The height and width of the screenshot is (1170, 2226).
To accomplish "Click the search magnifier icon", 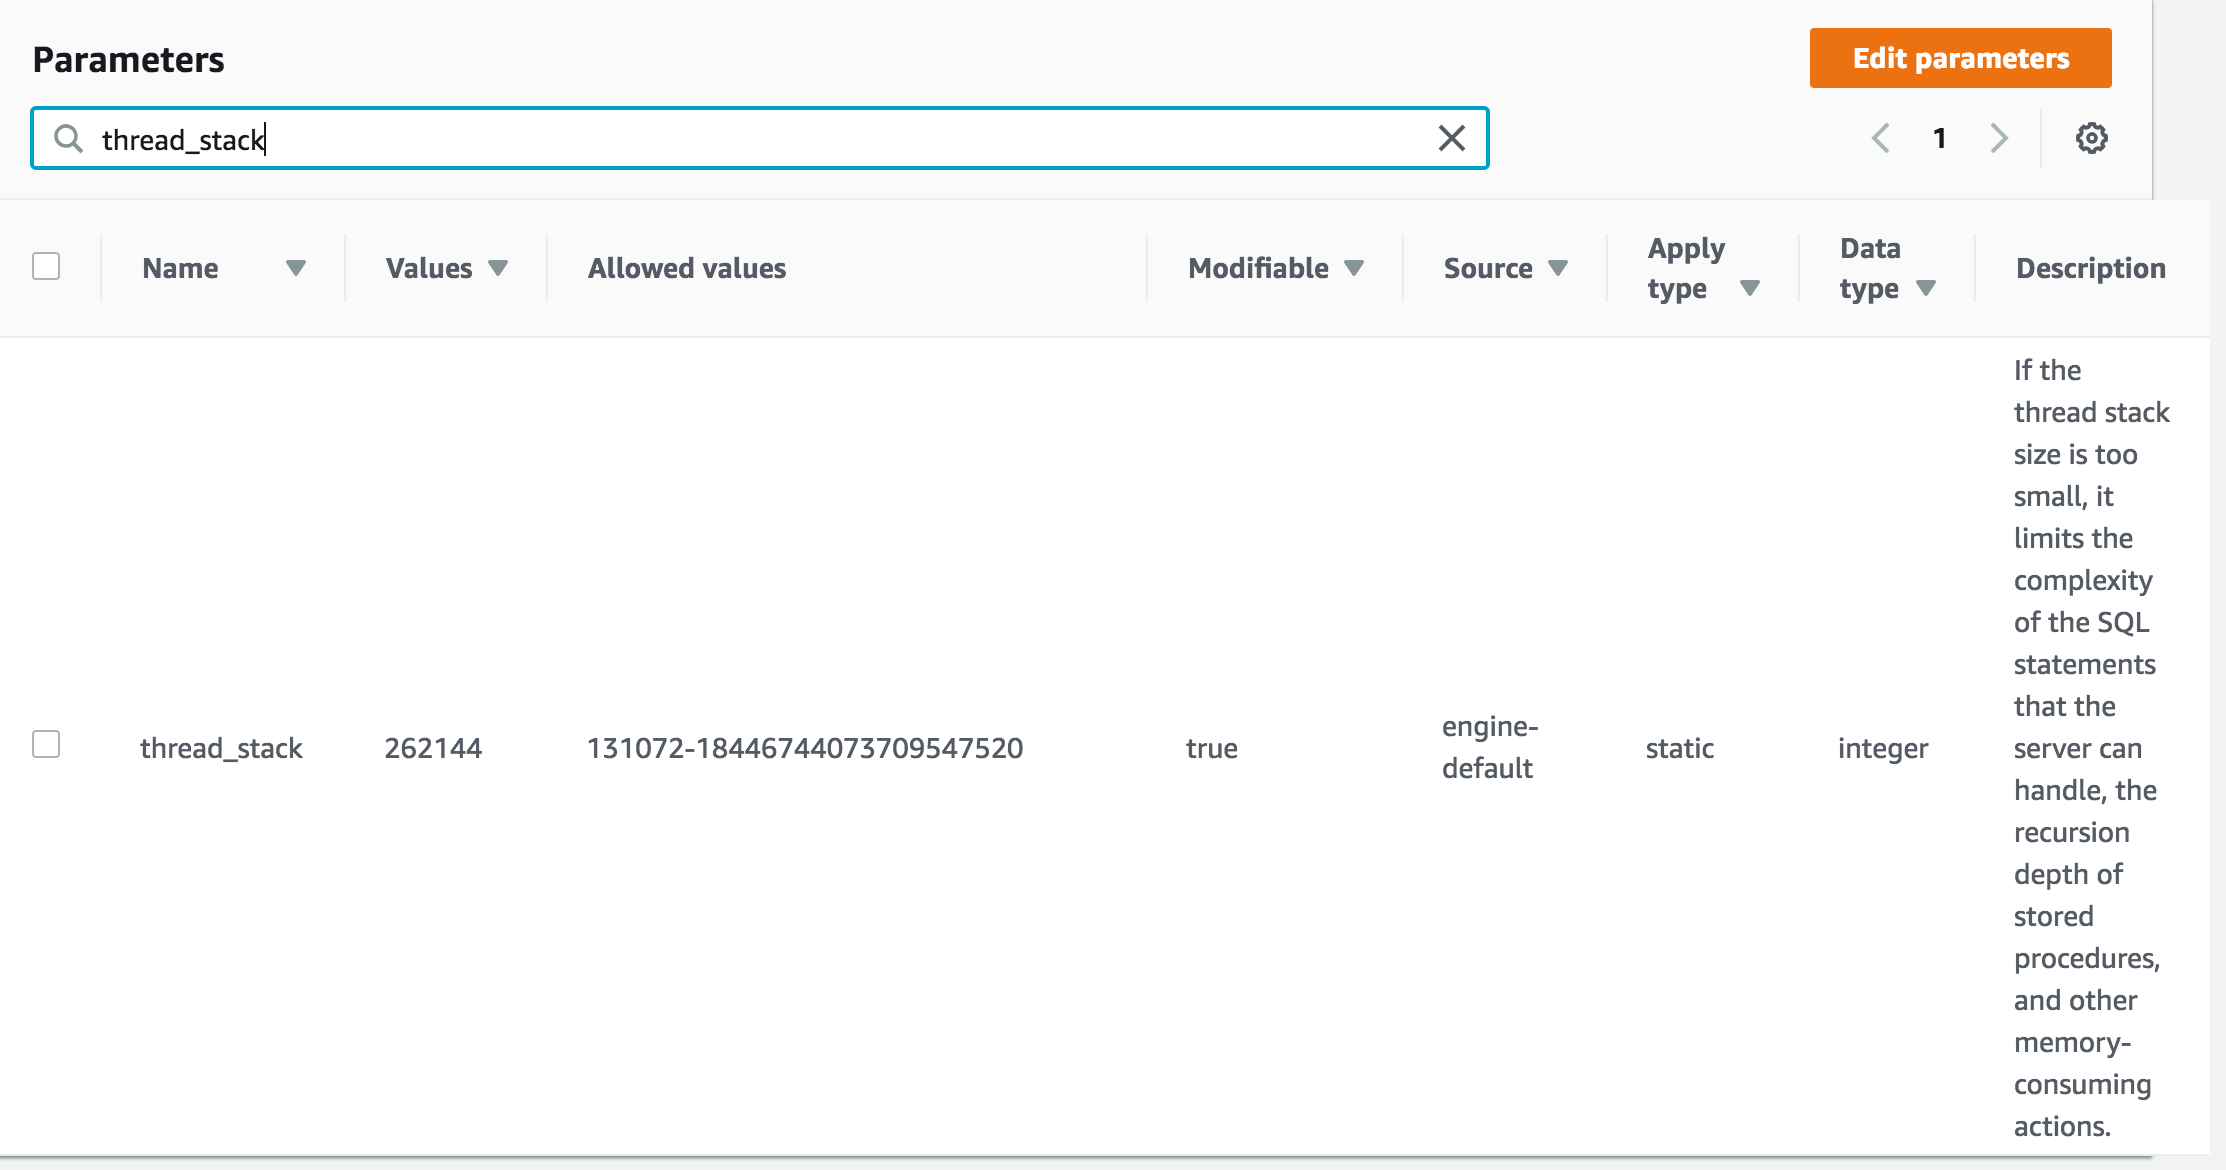I will tap(68, 138).
